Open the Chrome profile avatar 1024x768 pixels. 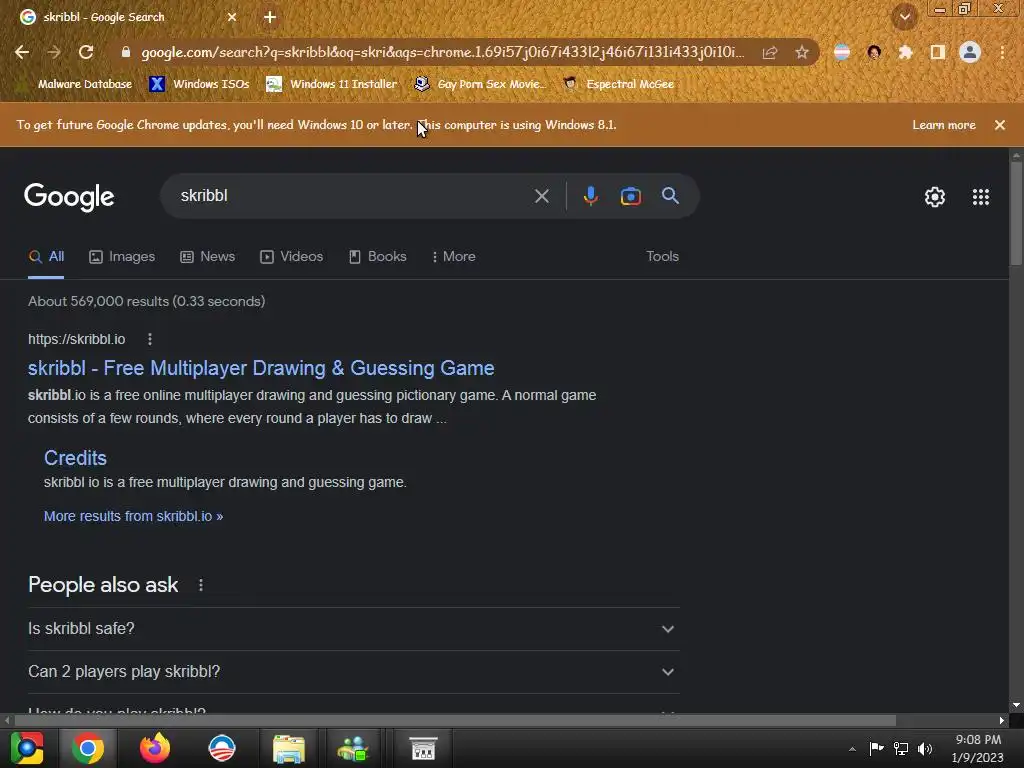point(970,52)
